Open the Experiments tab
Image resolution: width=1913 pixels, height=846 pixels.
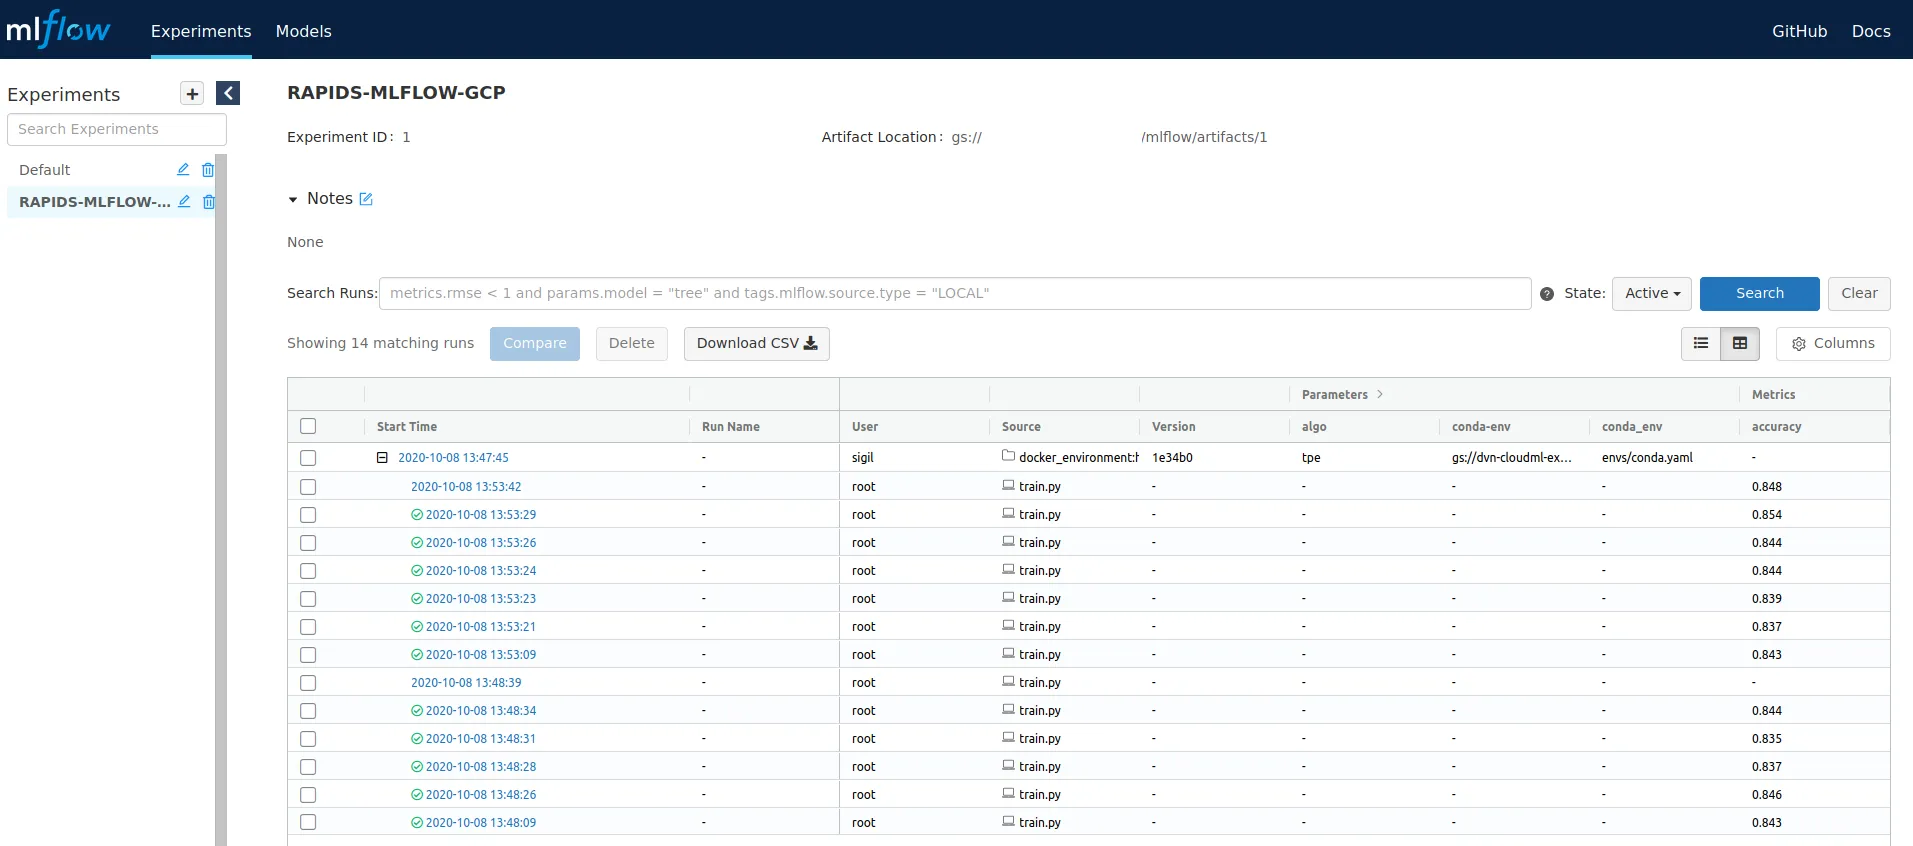click(x=201, y=31)
